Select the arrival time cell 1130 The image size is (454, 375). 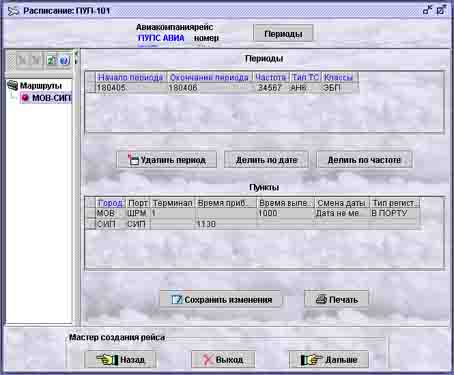(226, 224)
